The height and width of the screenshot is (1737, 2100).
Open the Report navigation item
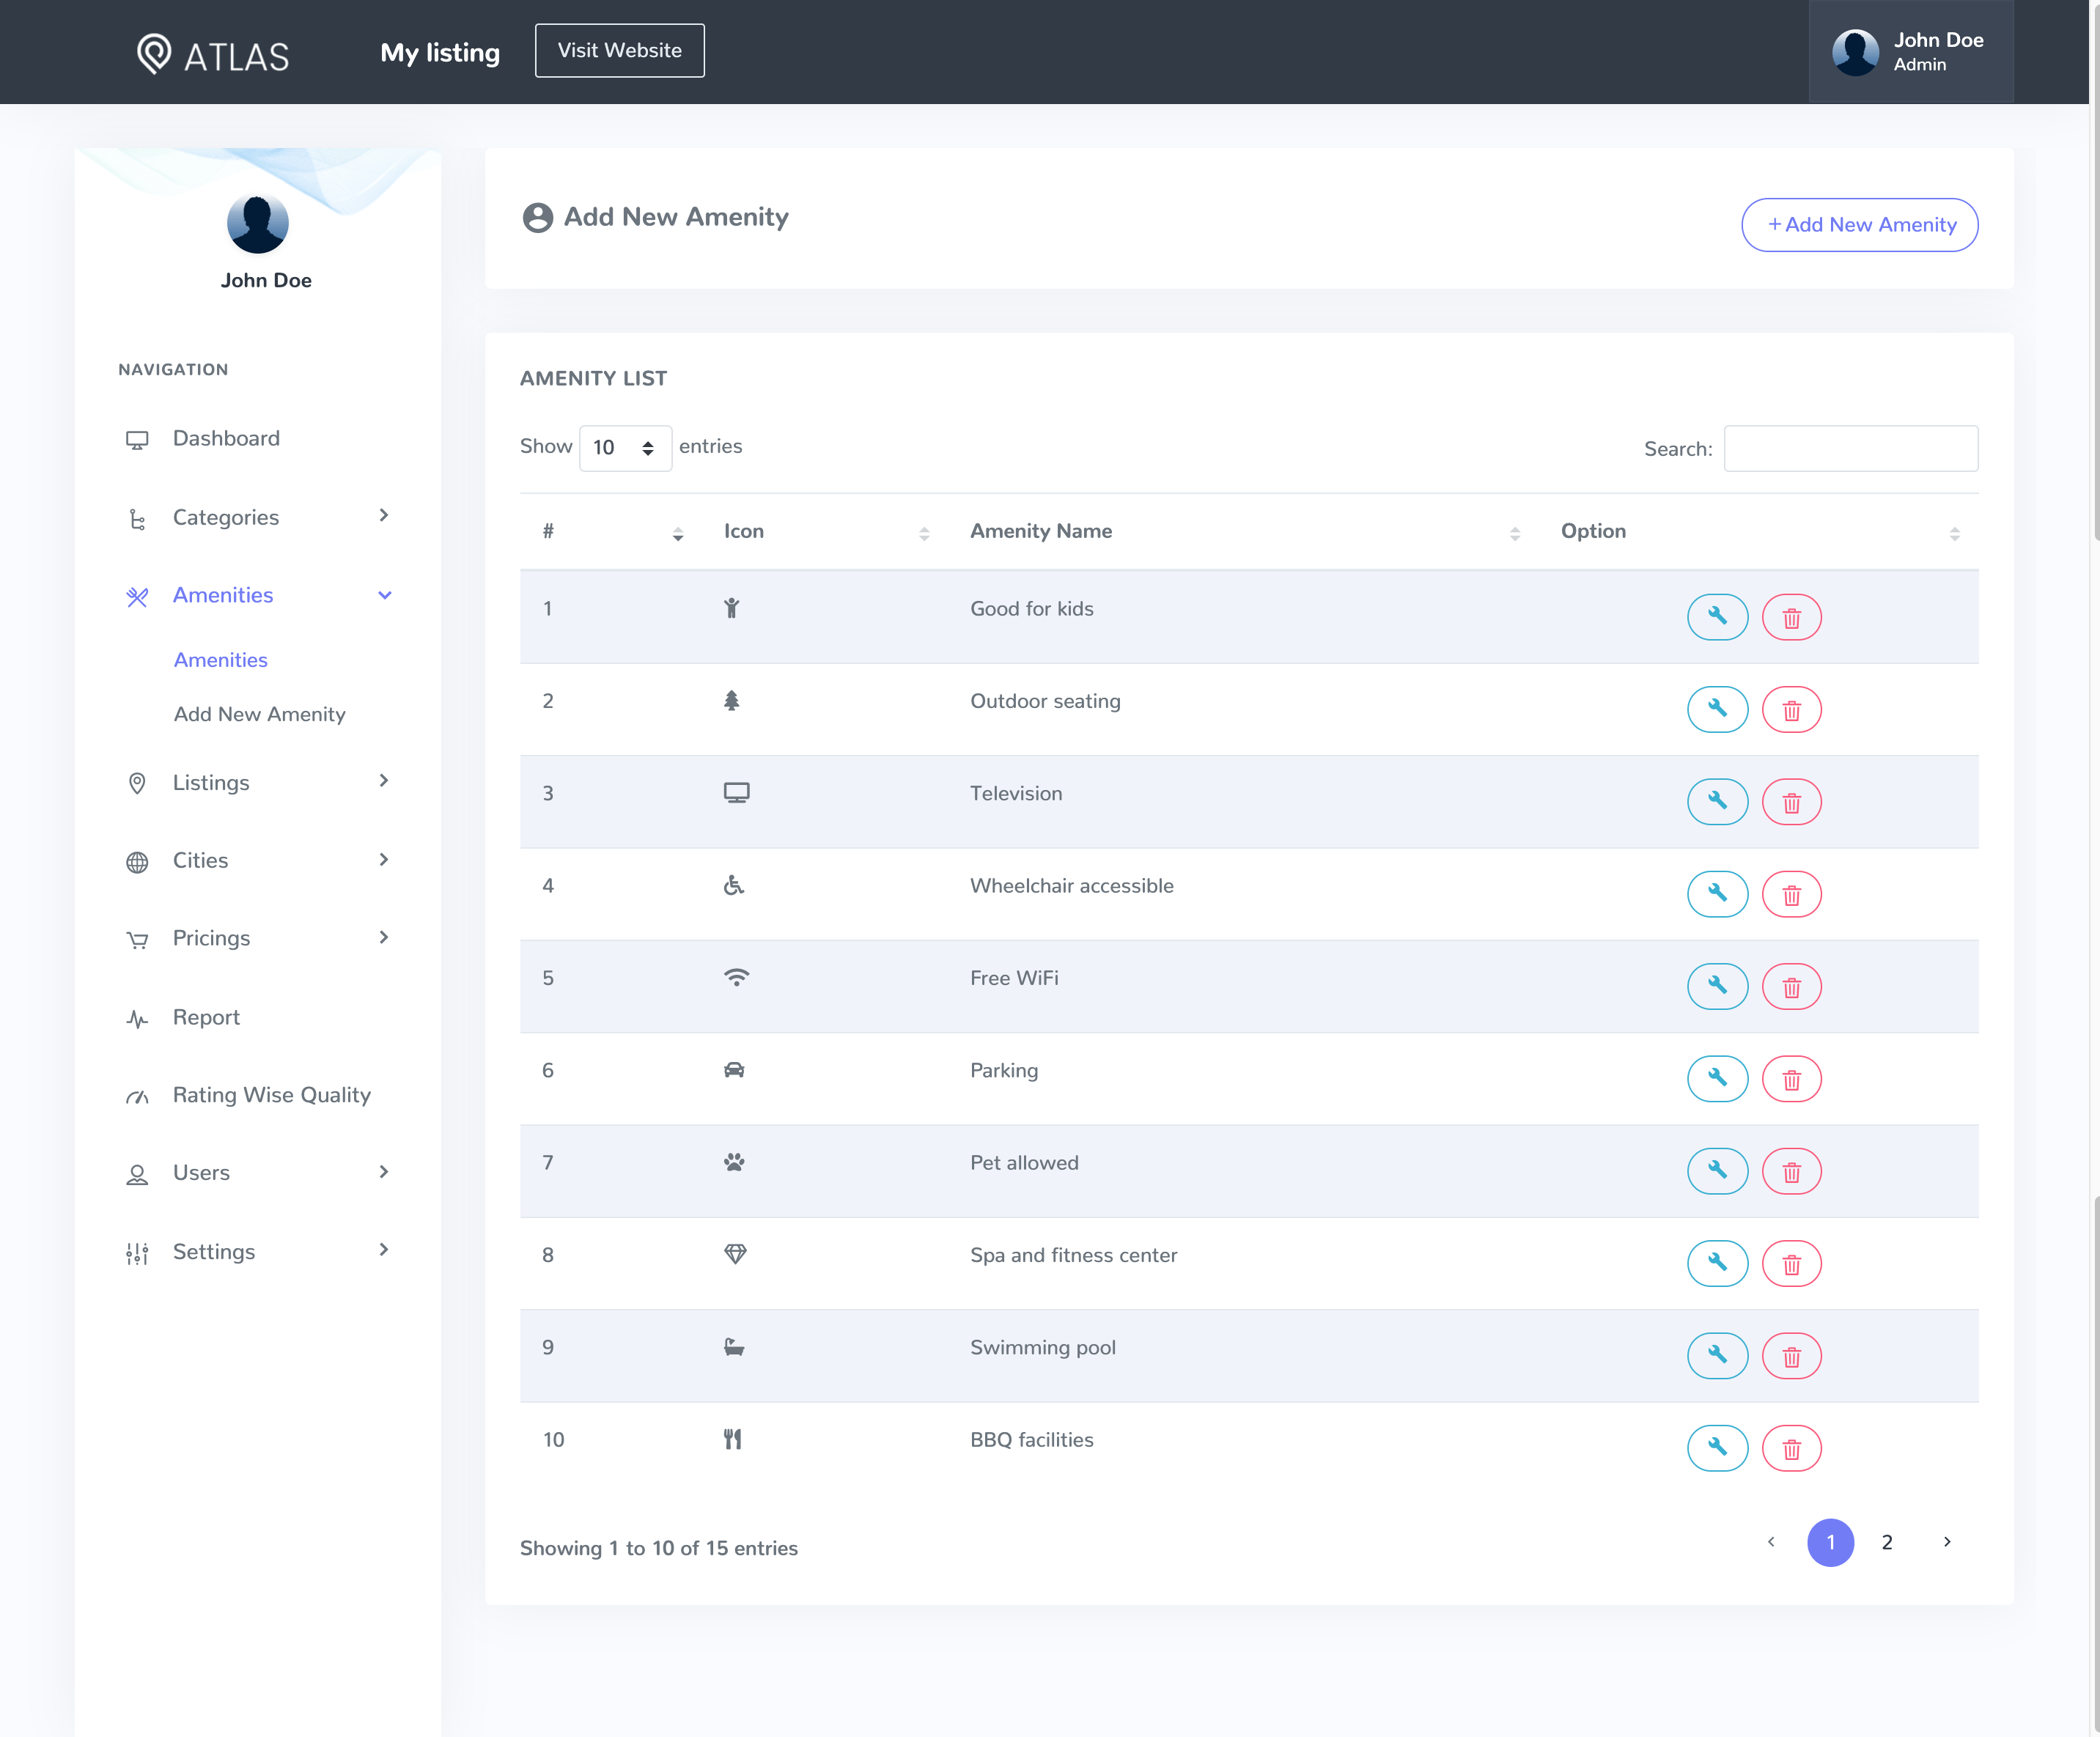tap(206, 1017)
